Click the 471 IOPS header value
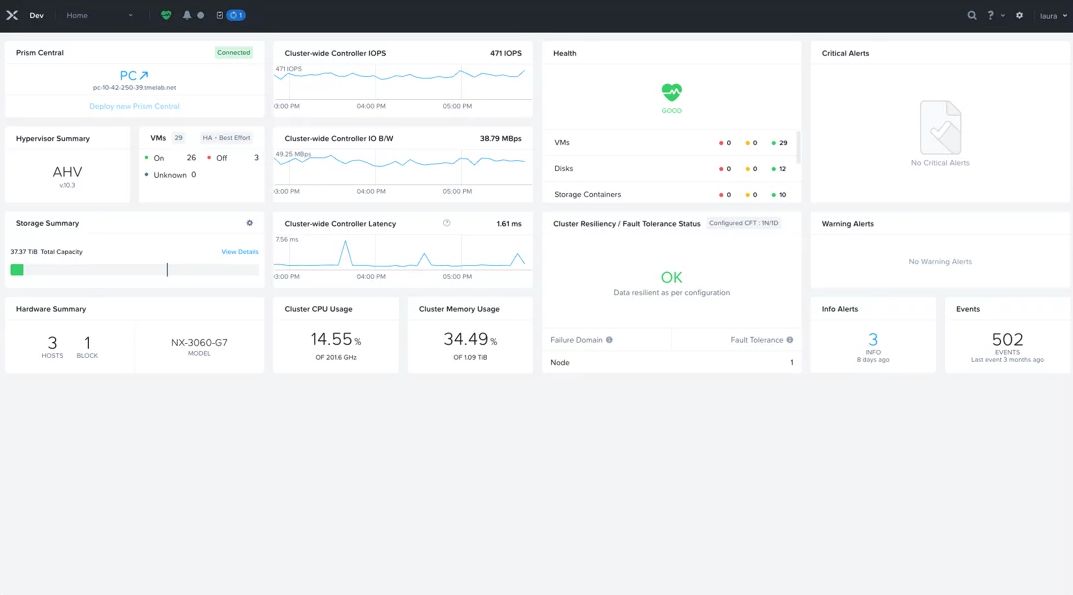 [506, 53]
